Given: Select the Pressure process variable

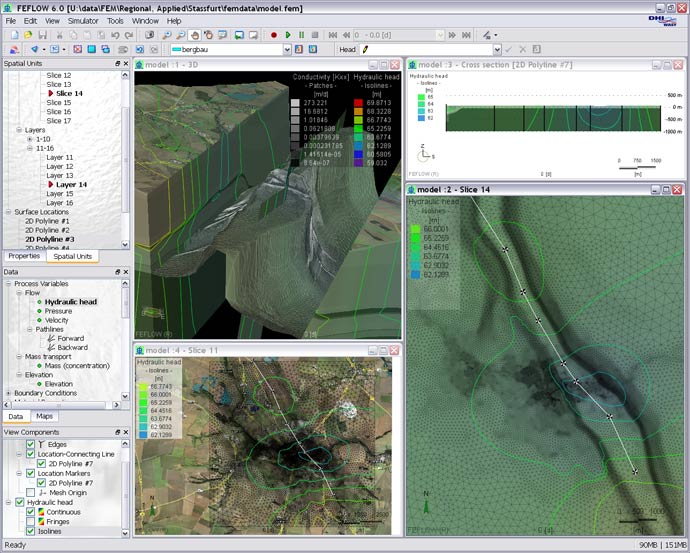Looking at the screenshot, I should point(58,311).
